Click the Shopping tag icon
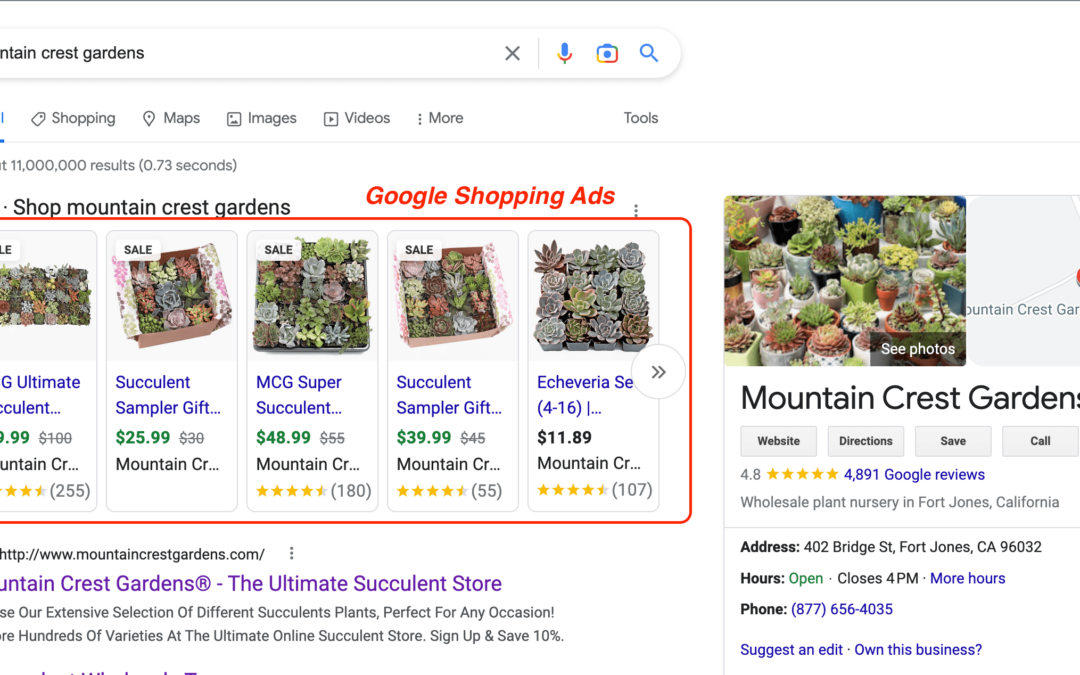 point(37,118)
